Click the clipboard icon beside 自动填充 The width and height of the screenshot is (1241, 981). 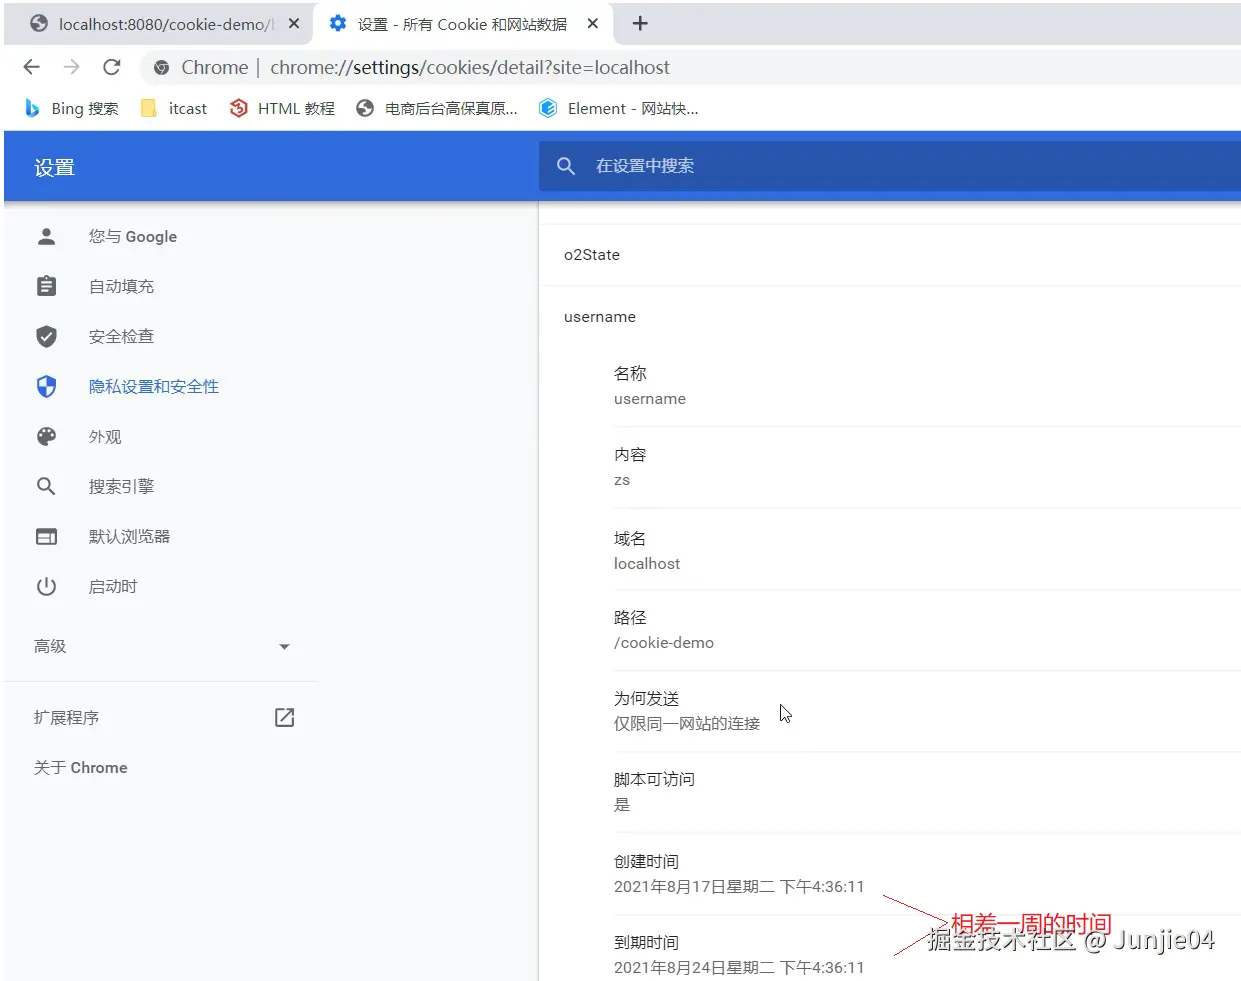[46, 286]
